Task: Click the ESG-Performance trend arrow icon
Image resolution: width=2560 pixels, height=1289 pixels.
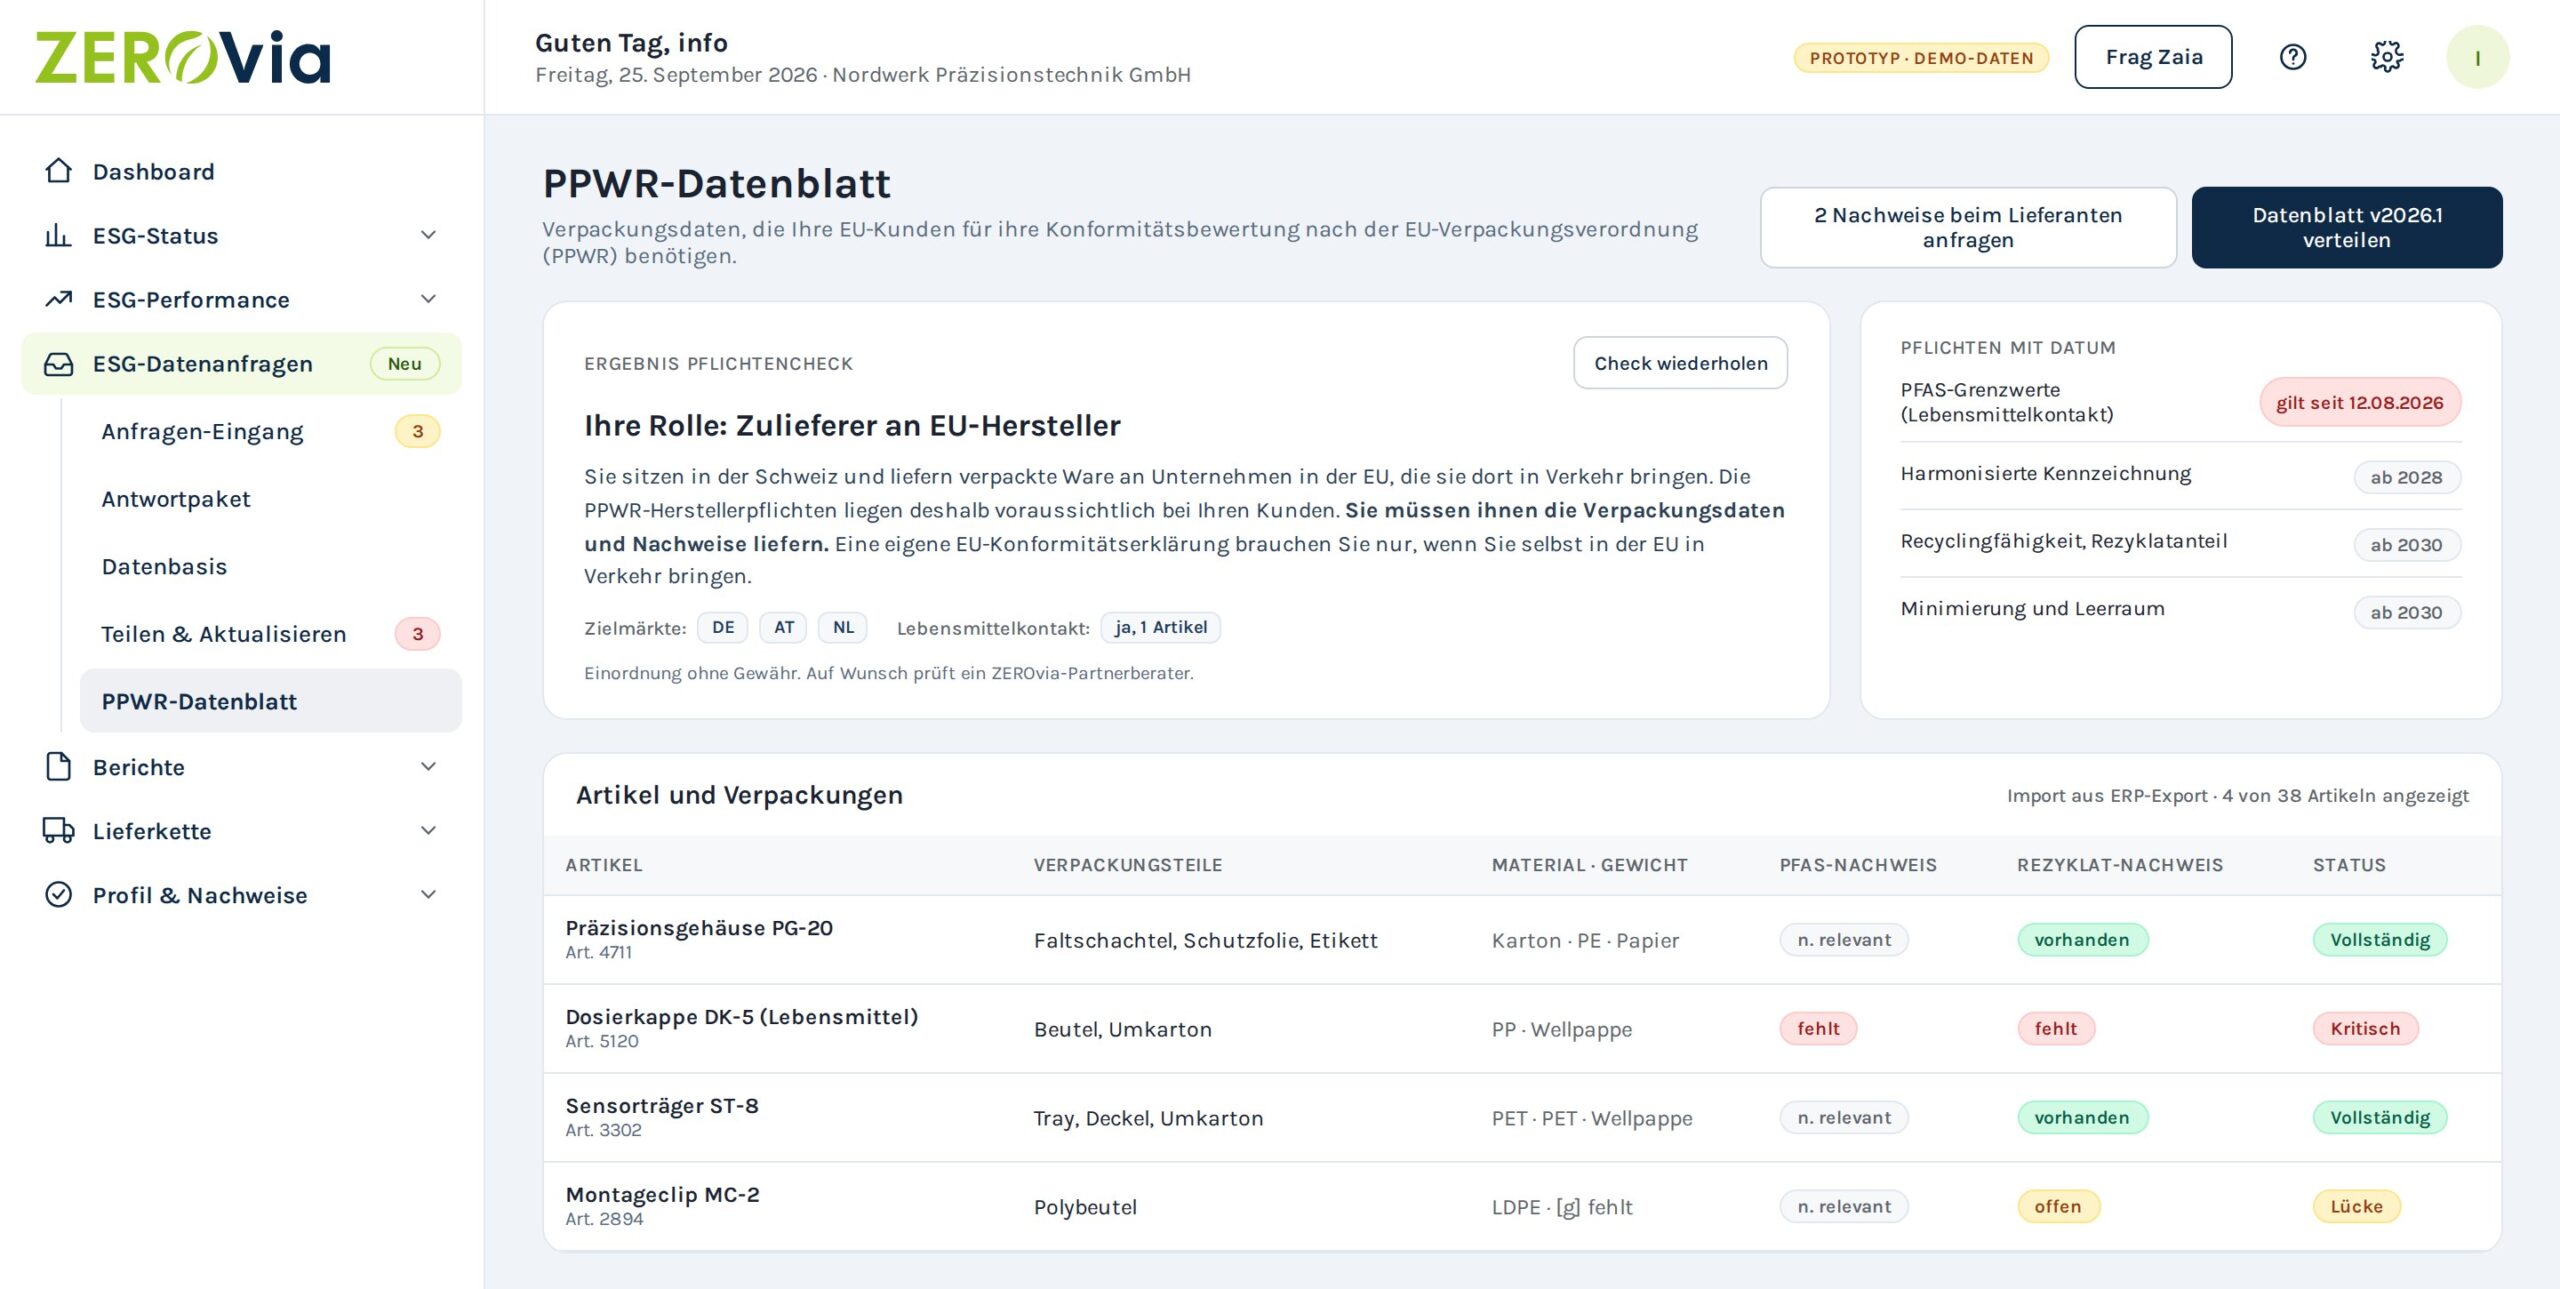Action: tap(59, 299)
